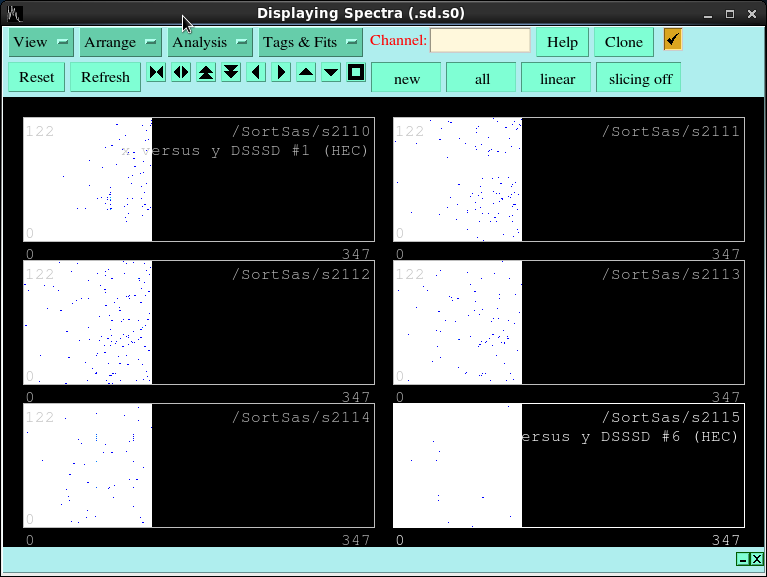Select the /SortSas/s2115 spectrum panel
This screenshot has width=767, height=577.
point(569,466)
